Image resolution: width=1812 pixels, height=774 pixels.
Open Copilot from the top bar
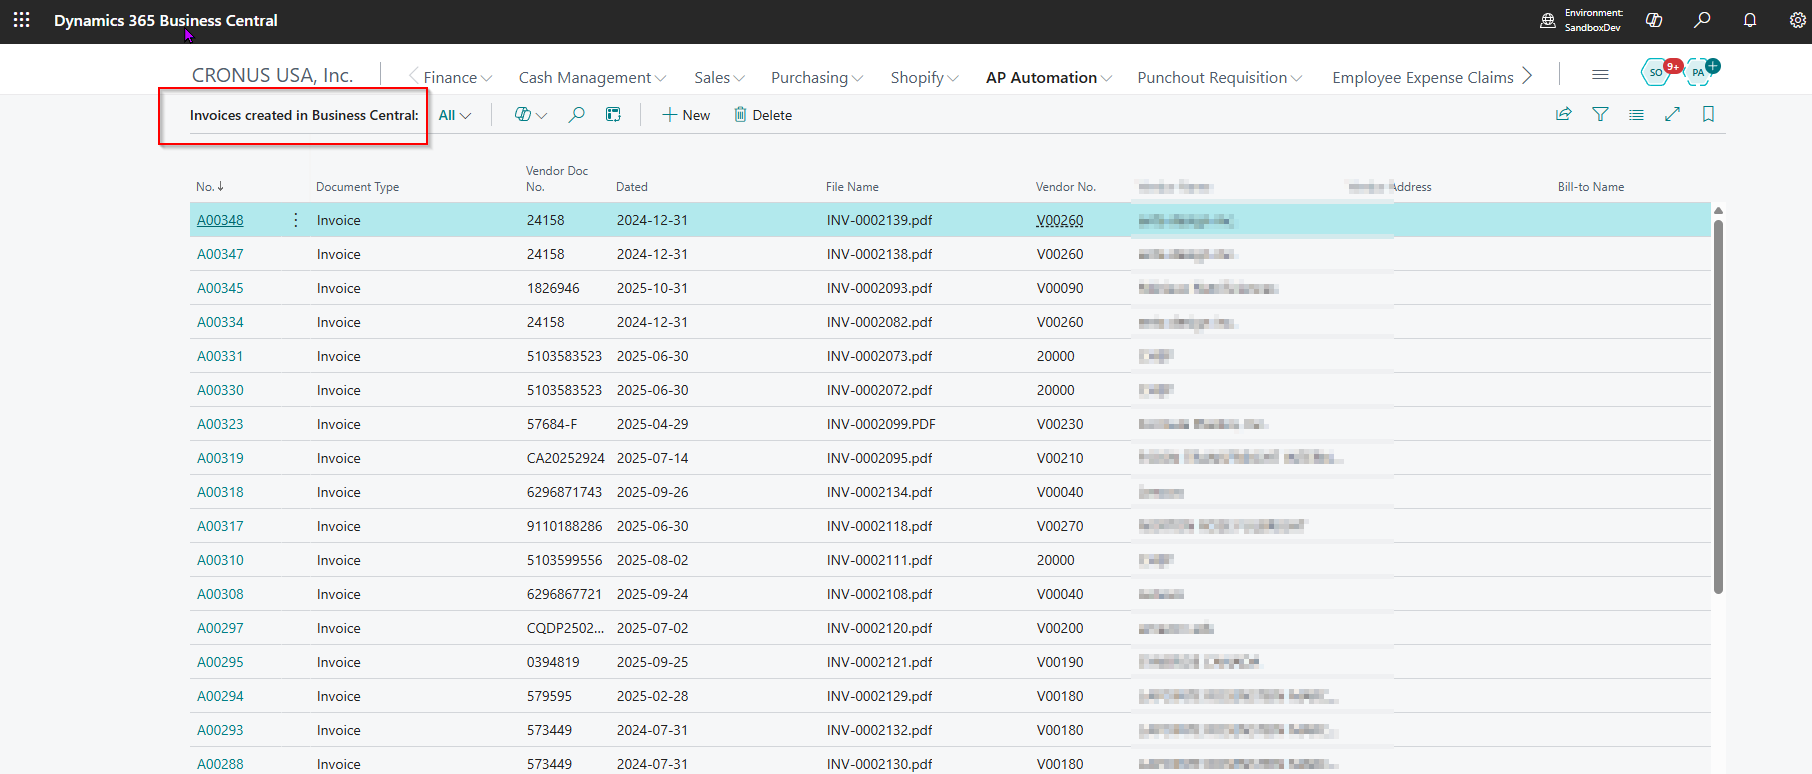click(x=1654, y=20)
